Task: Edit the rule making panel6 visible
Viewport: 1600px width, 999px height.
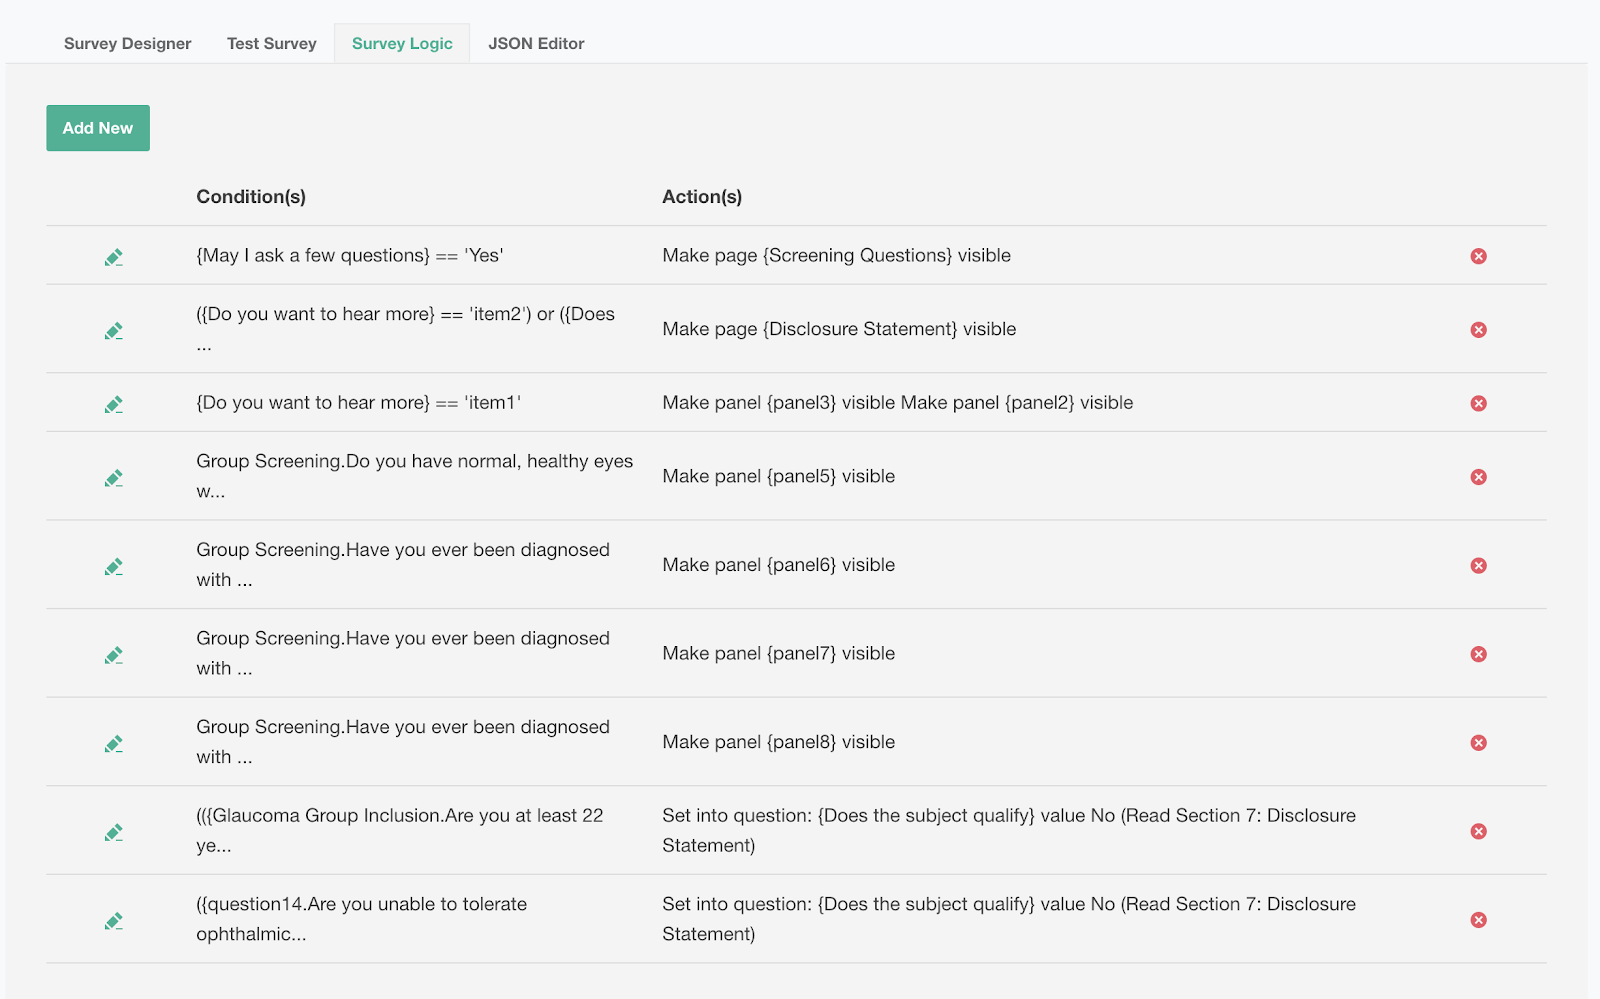Action: (x=114, y=566)
